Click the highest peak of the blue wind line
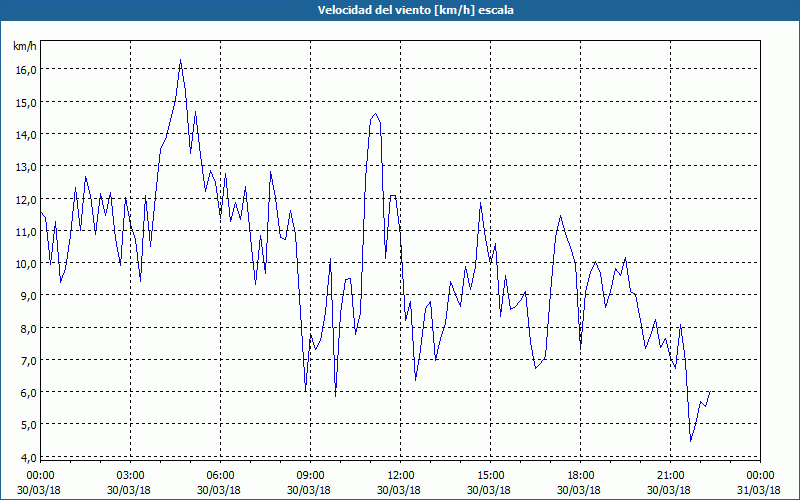Screen dimensions: 800x500 pyautogui.click(x=181, y=60)
